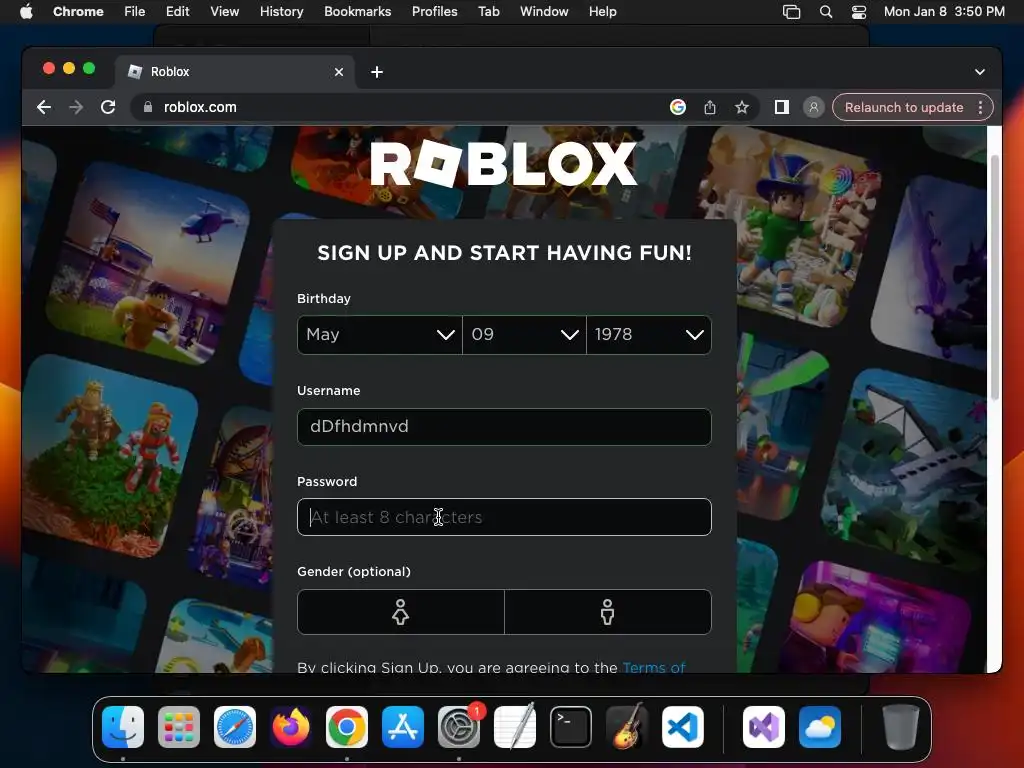Select the female gender icon
Screen dimensions: 1024x768
pos(400,612)
